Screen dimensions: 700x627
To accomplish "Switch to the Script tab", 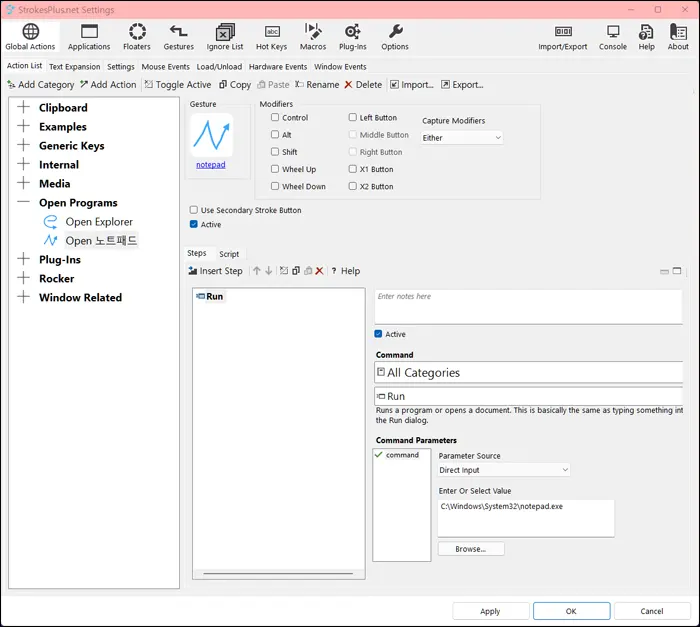I will (229, 254).
